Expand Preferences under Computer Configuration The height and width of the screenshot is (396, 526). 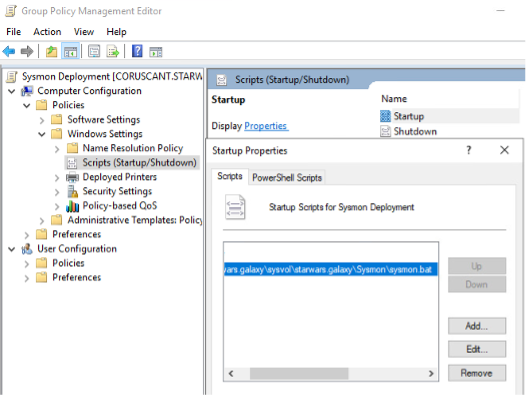click(x=27, y=235)
